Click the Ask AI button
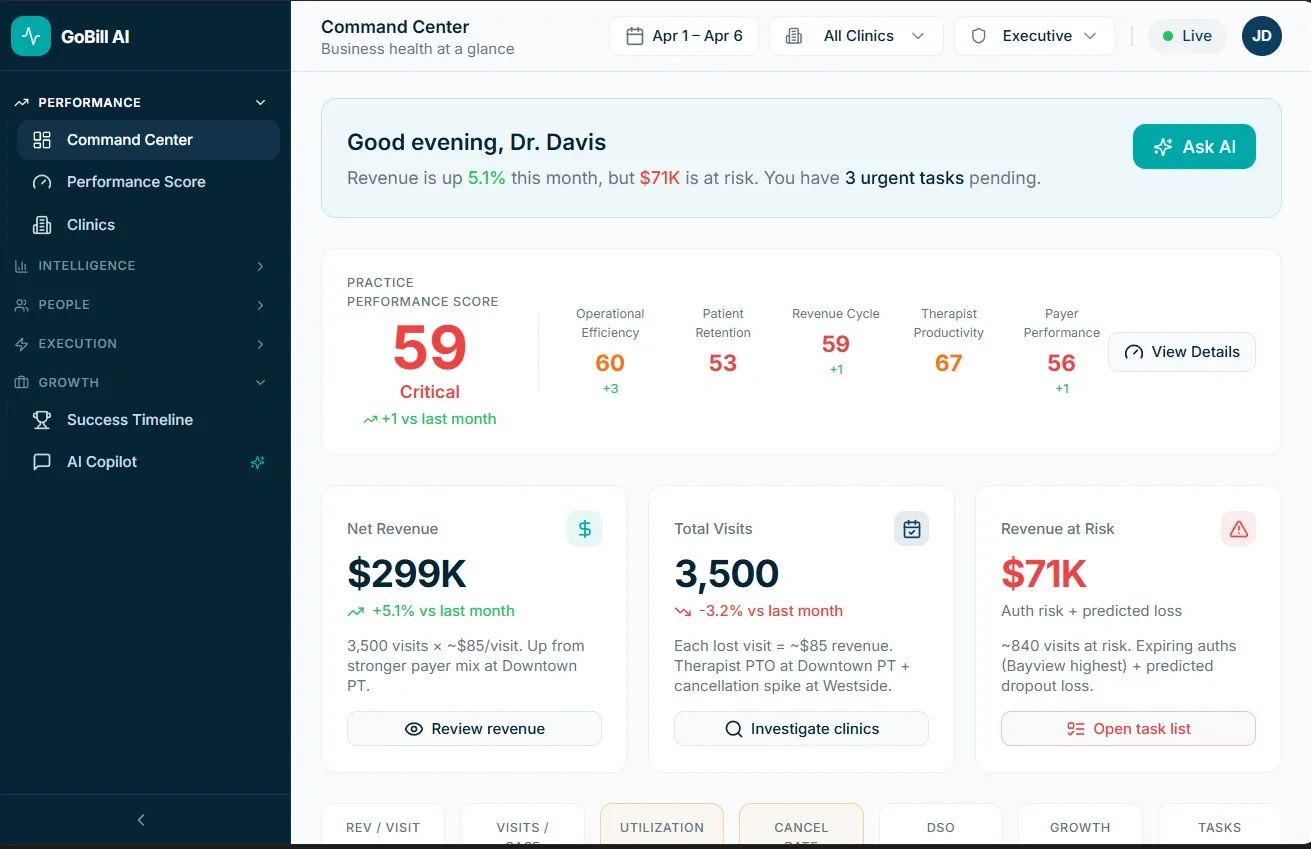This screenshot has height=849, width=1311. (1194, 147)
